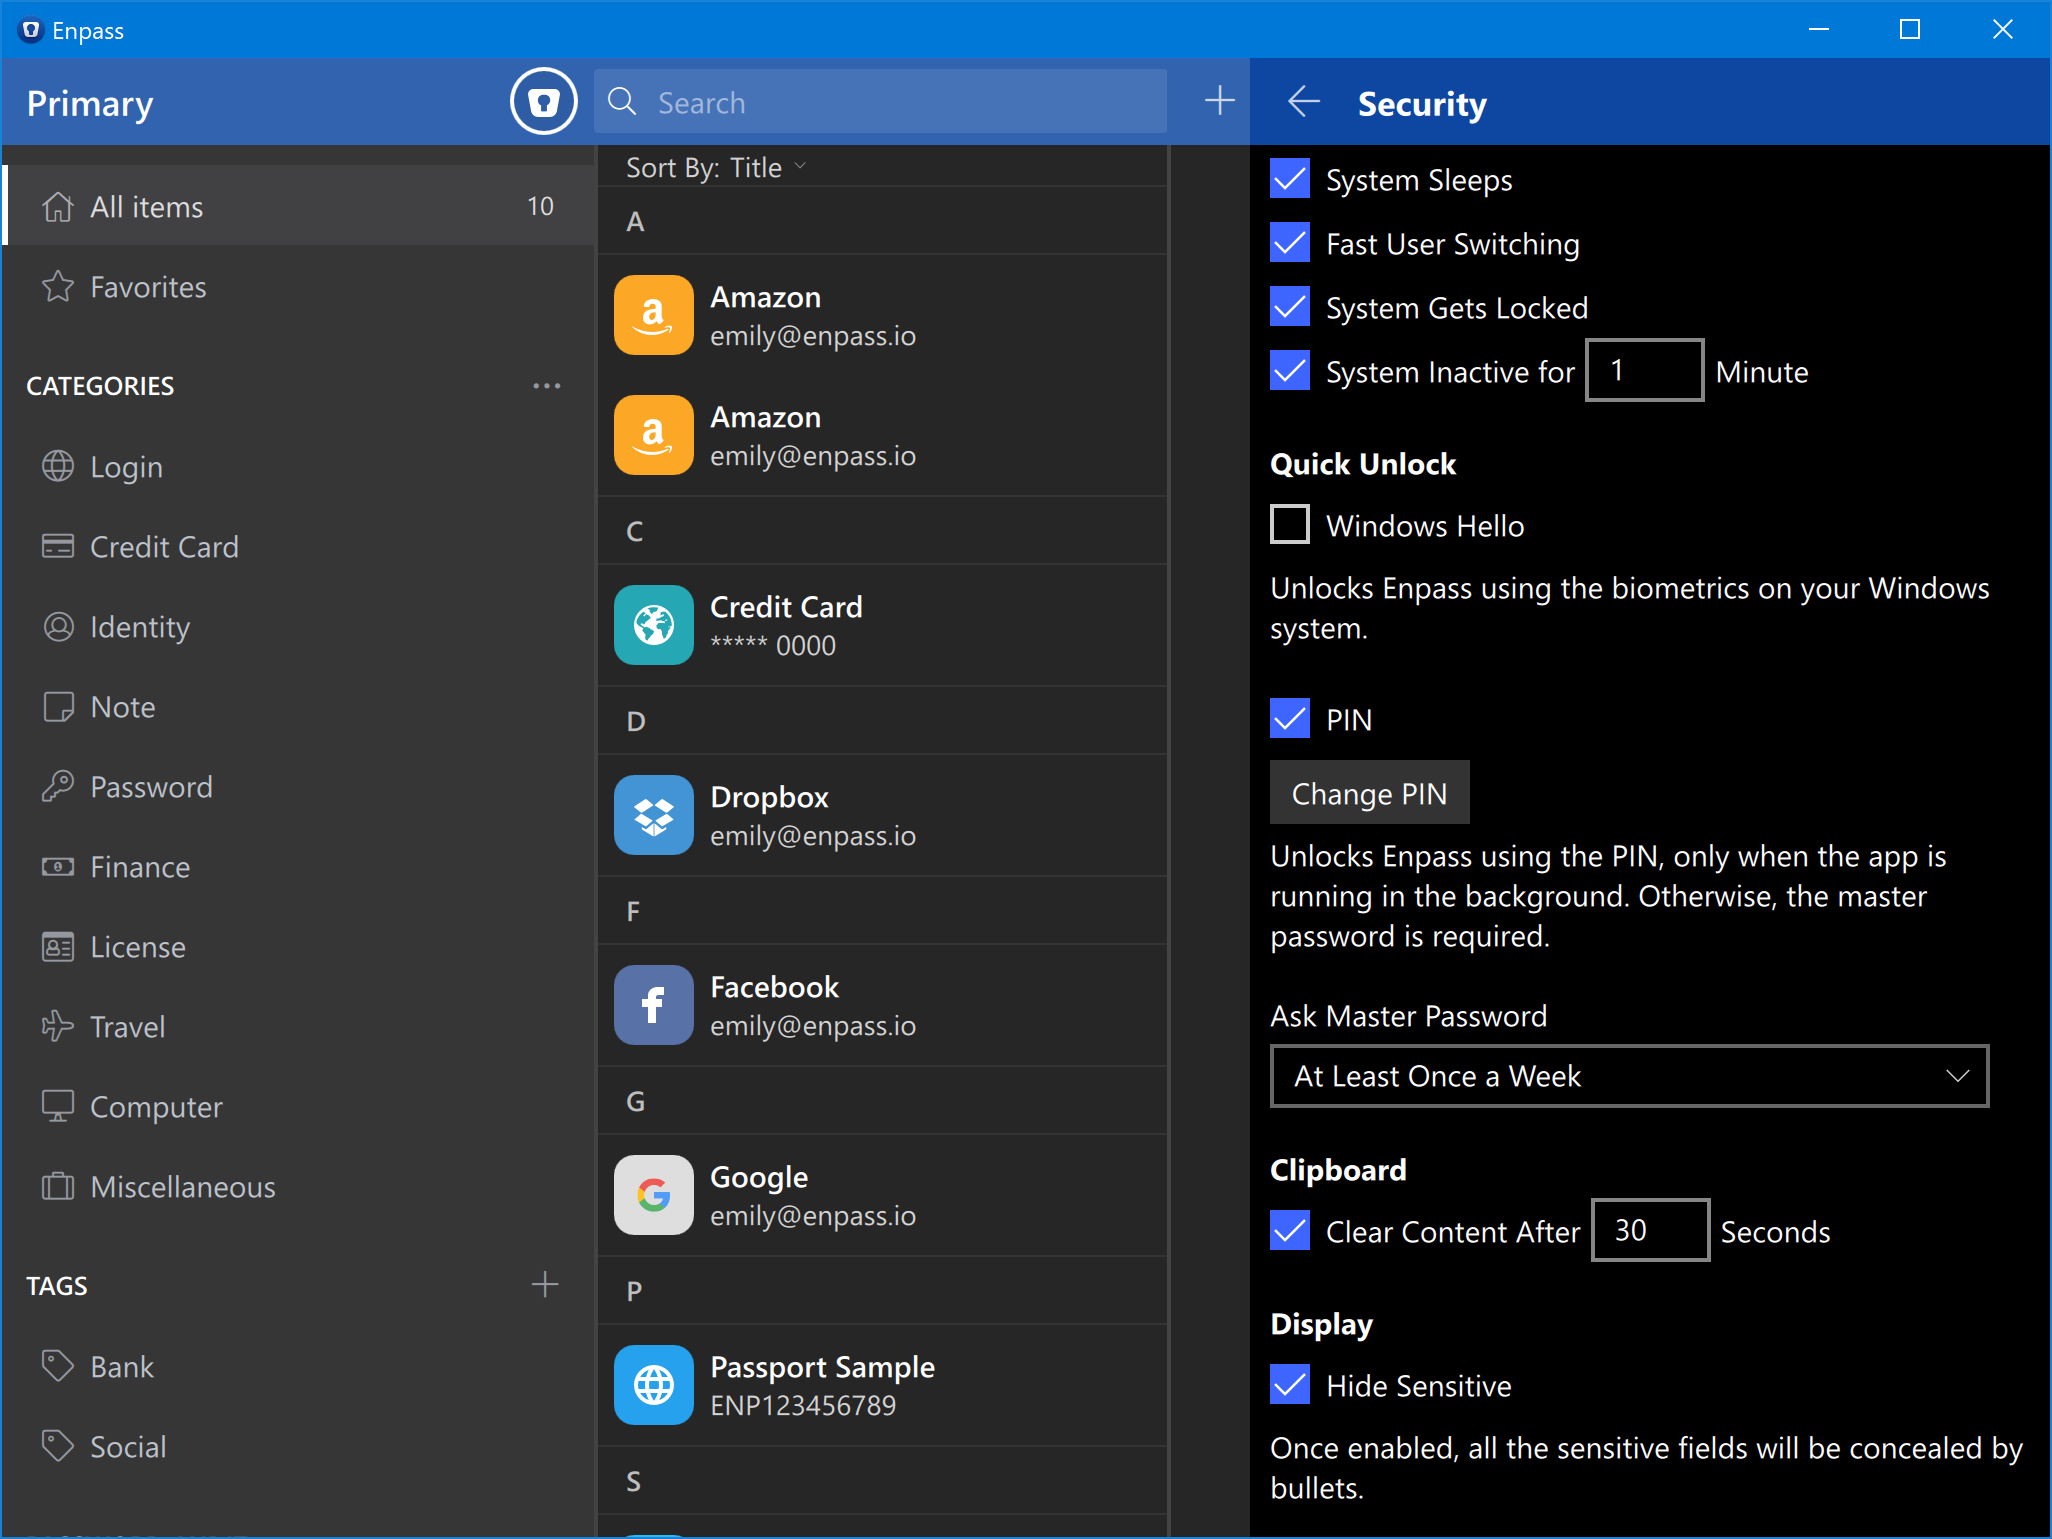Click the Quick Unlock heading
Viewport: 2052px width, 1539px height.
[1362, 464]
